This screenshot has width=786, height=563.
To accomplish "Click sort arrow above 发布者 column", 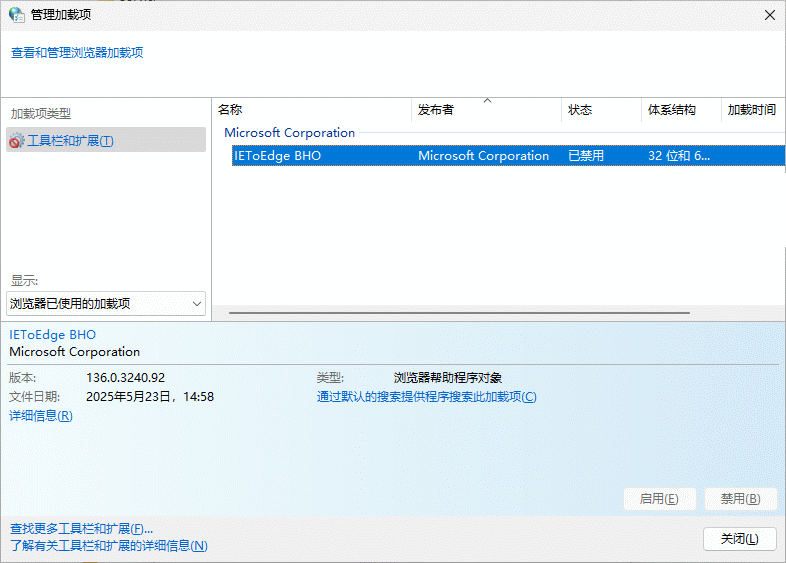I will [x=487, y=101].
